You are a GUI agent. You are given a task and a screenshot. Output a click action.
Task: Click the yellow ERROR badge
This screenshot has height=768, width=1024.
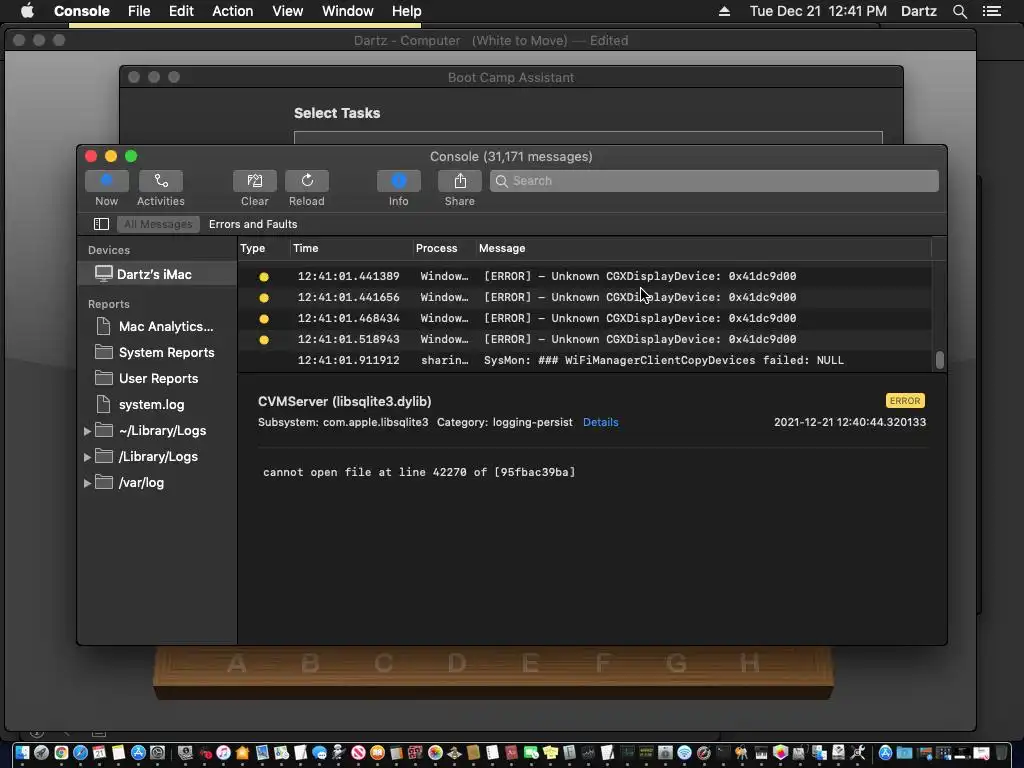tap(905, 400)
